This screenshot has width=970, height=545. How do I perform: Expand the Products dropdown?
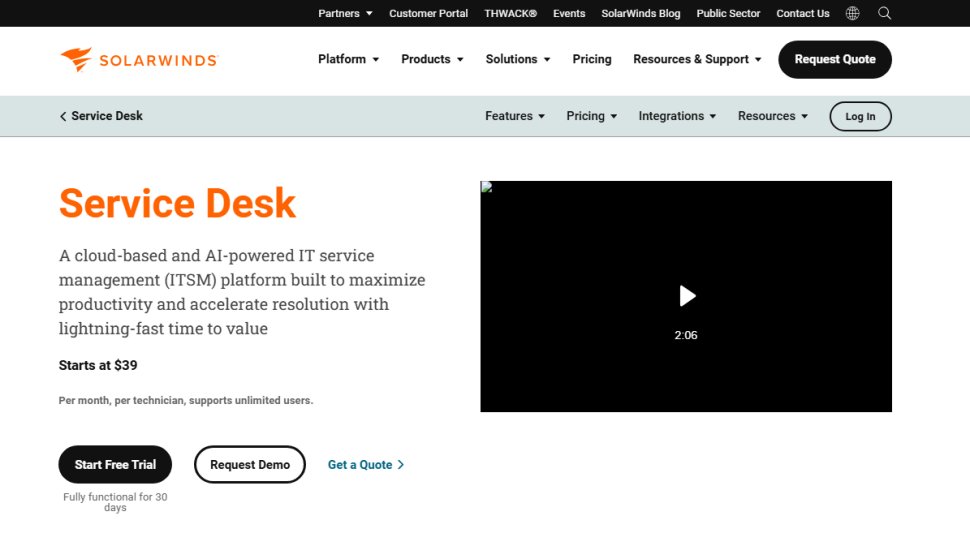click(x=432, y=59)
